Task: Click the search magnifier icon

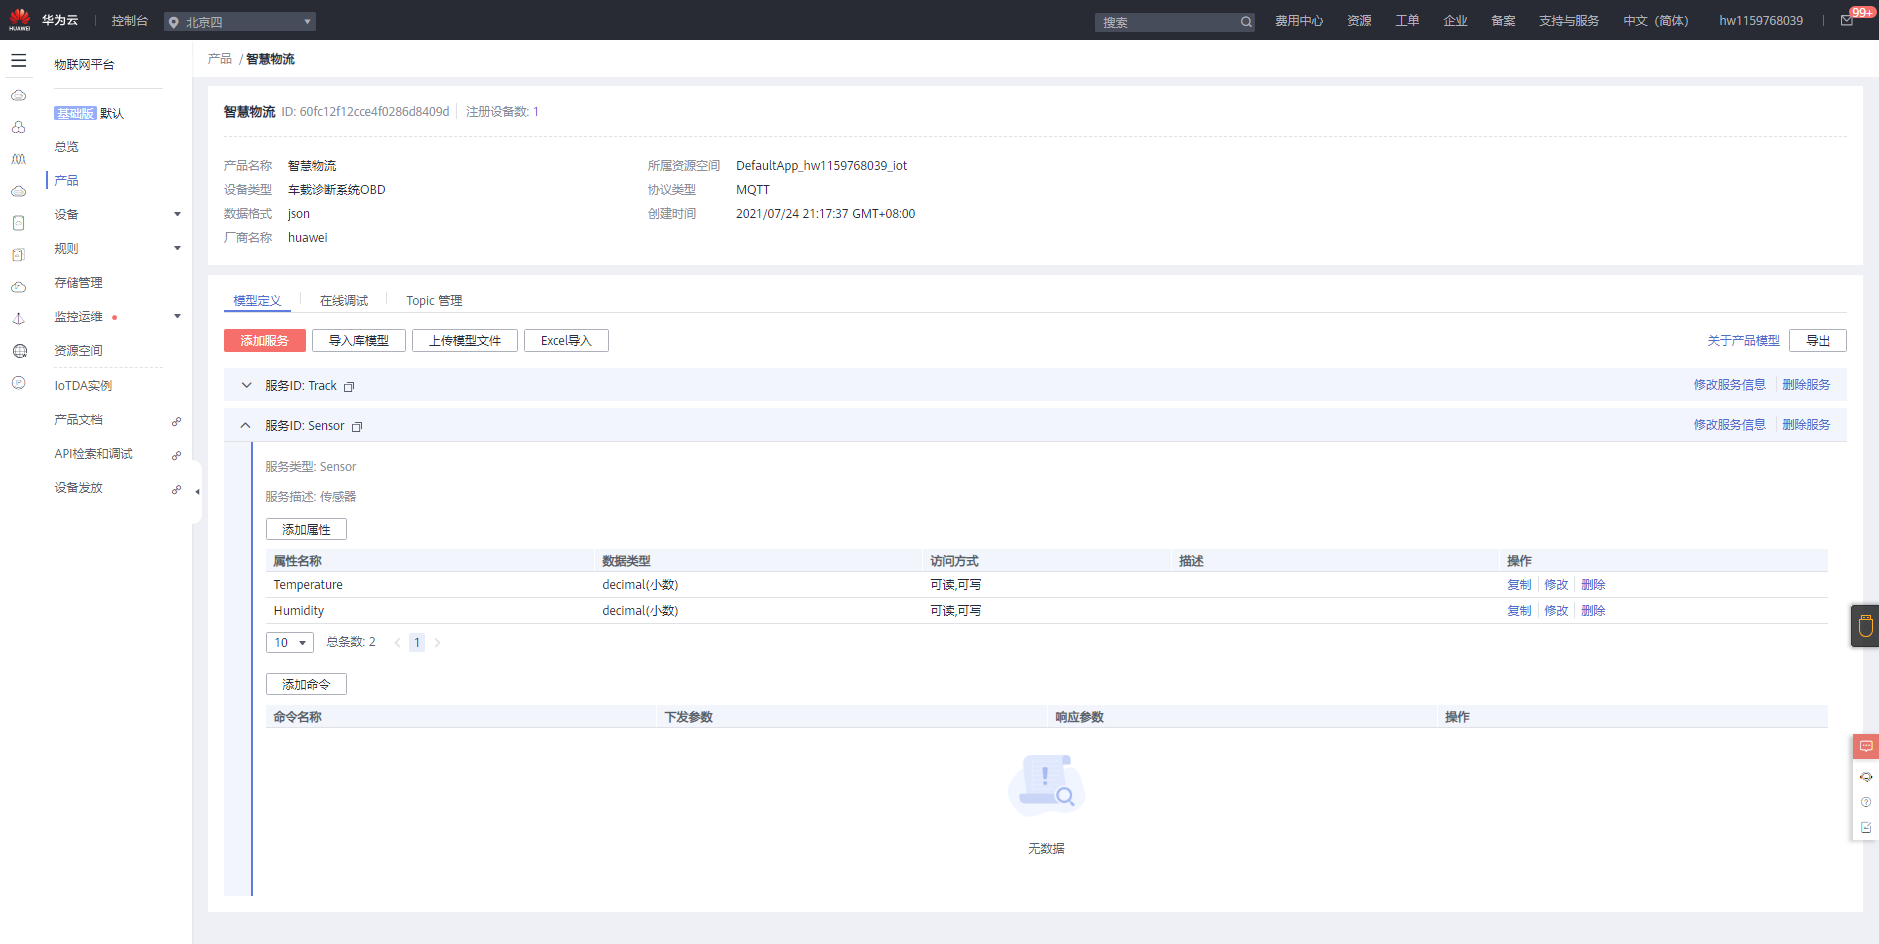Action: 1246,22
